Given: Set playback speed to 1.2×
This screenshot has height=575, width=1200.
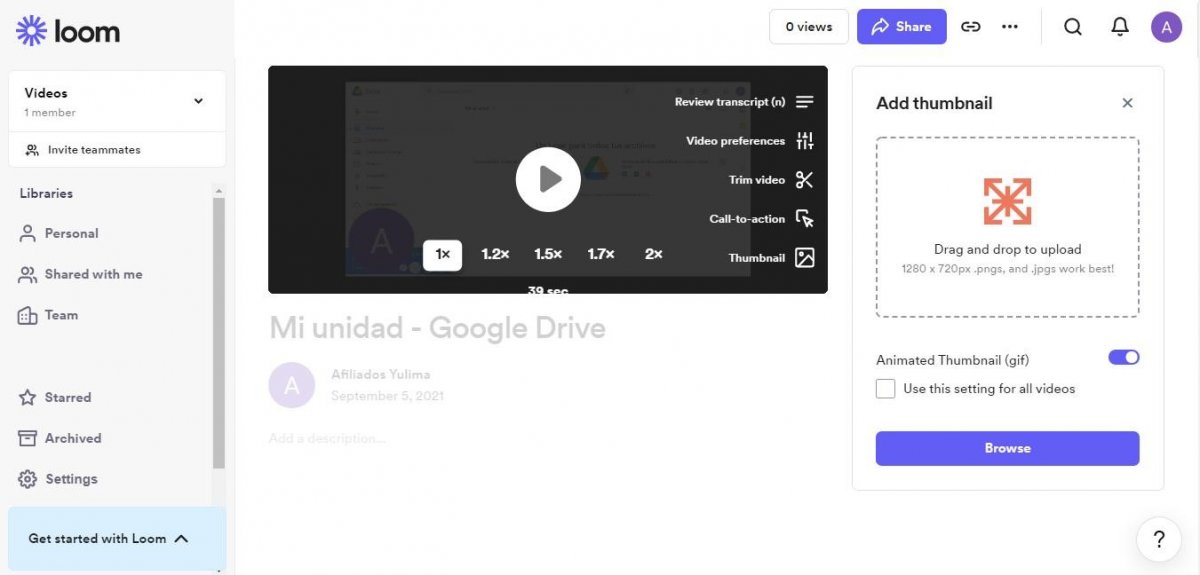Looking at the screenshot, I should point(496,254).
